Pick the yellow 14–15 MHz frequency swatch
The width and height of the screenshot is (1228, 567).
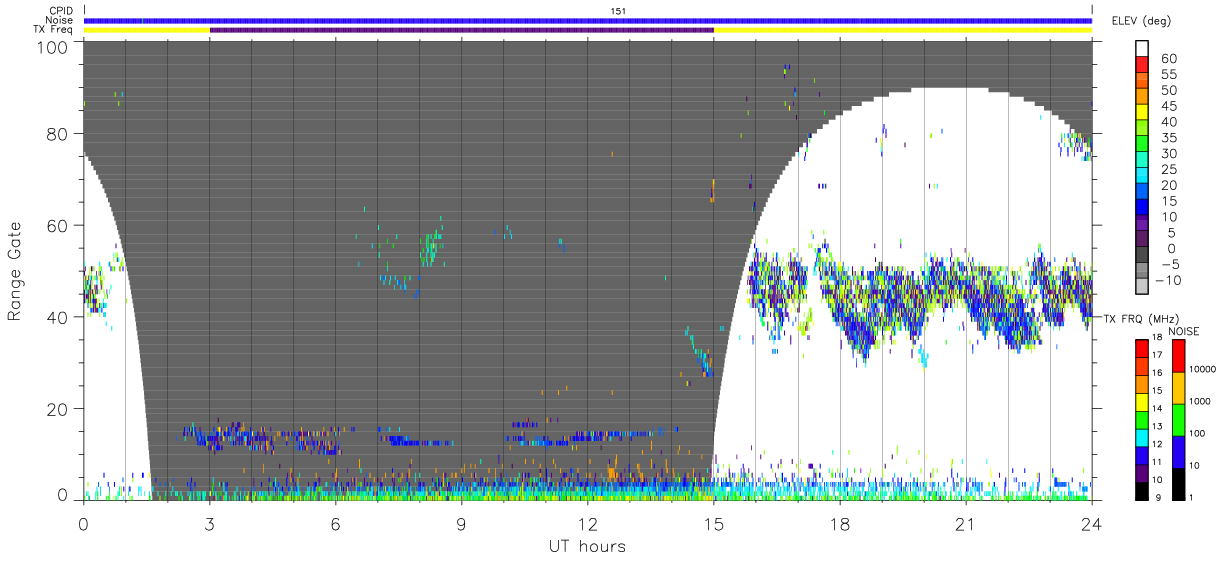1141,402
